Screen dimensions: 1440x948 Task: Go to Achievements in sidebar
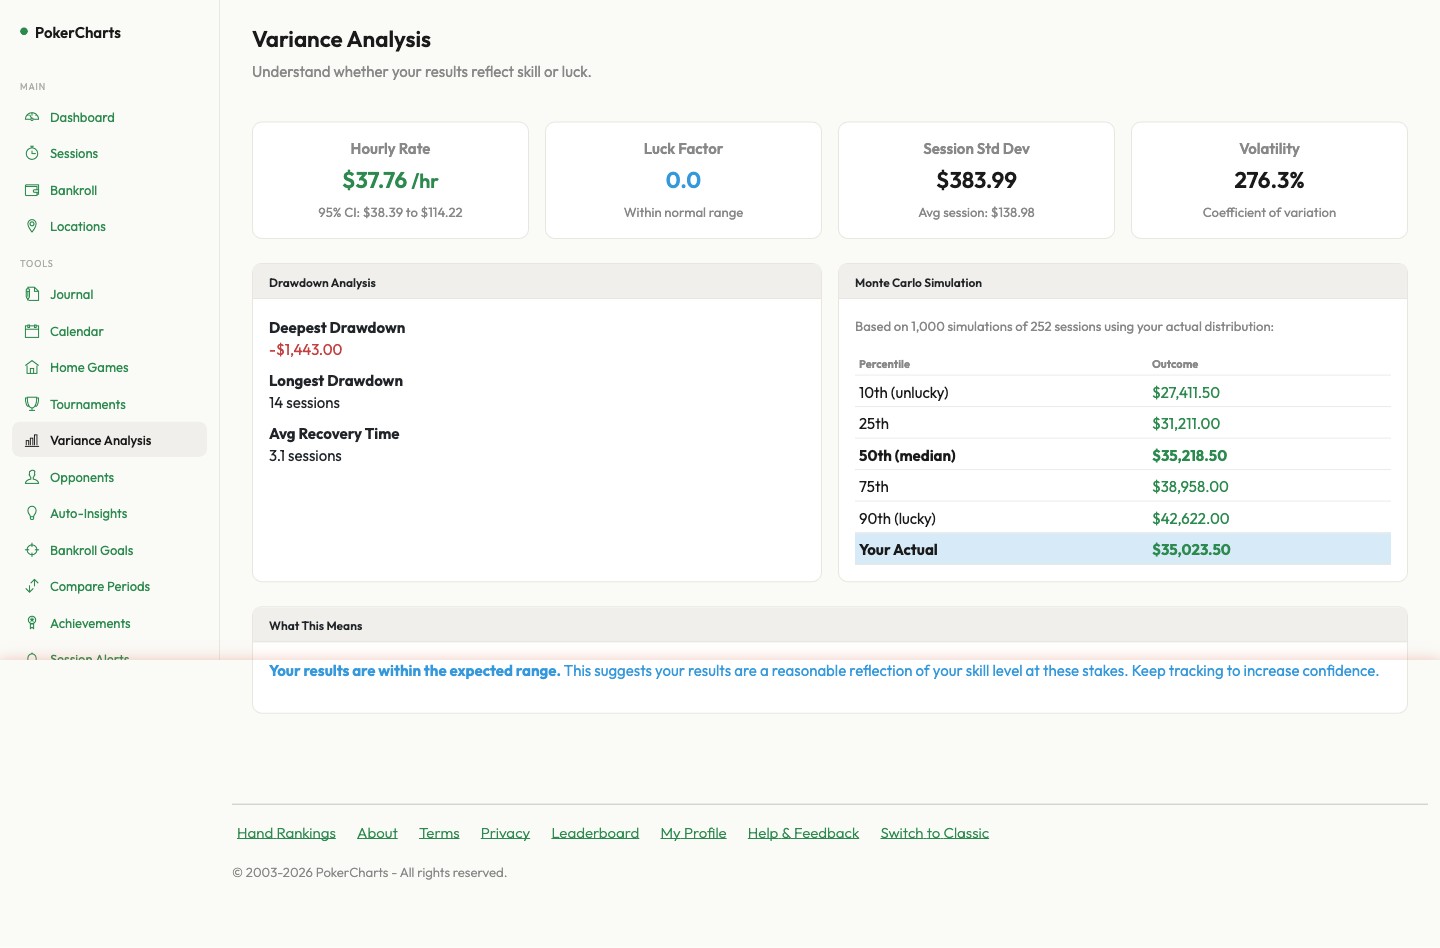[x=90, y=623]
